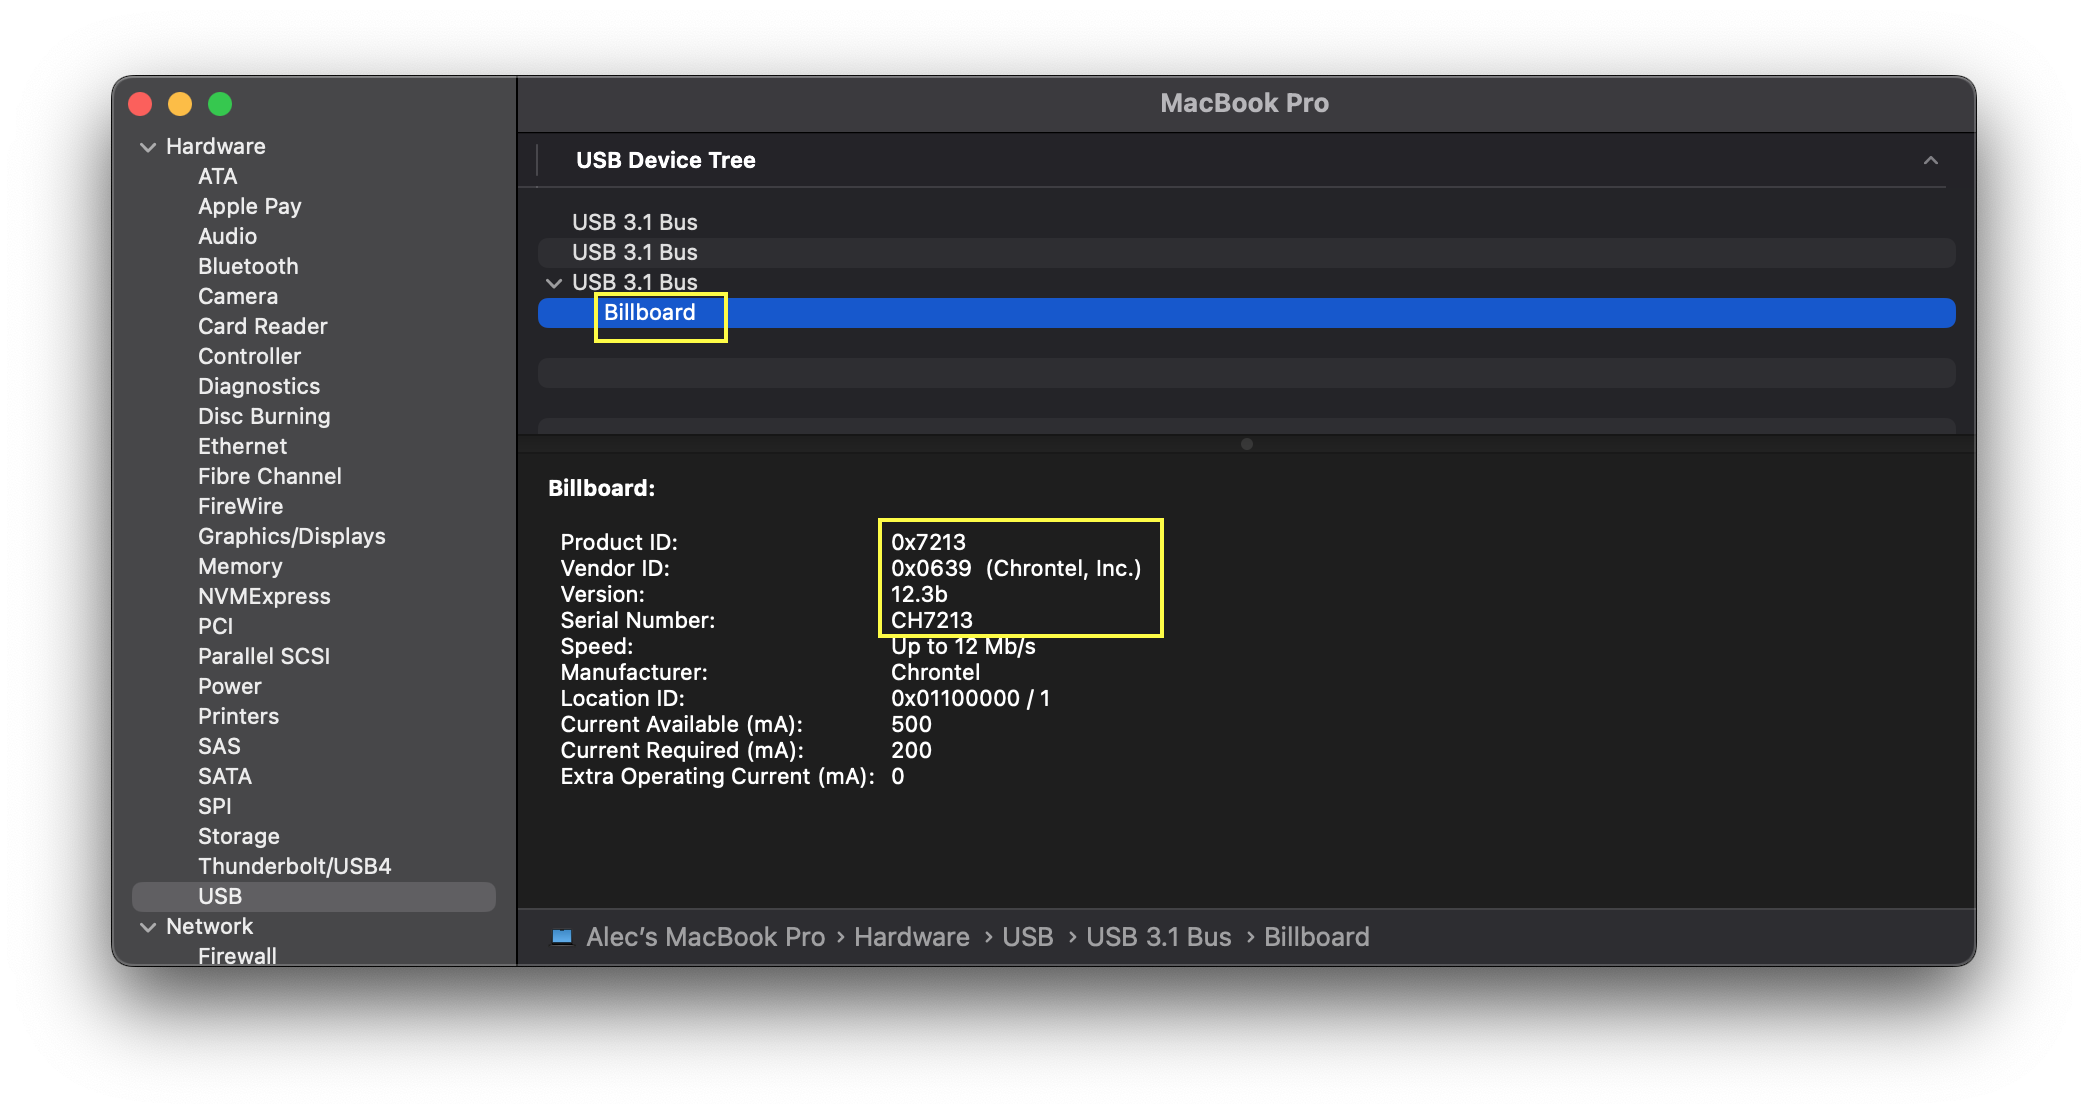Viewport: 2088px width, 1114px height.
Task: Select ATA in the sidebar
Action: (218, 177)
